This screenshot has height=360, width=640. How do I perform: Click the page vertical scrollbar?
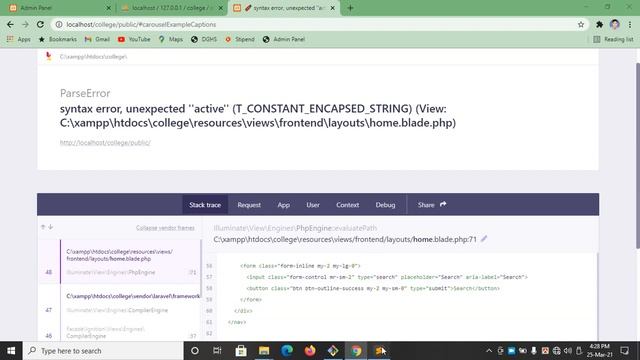click(x=638, y=155)
